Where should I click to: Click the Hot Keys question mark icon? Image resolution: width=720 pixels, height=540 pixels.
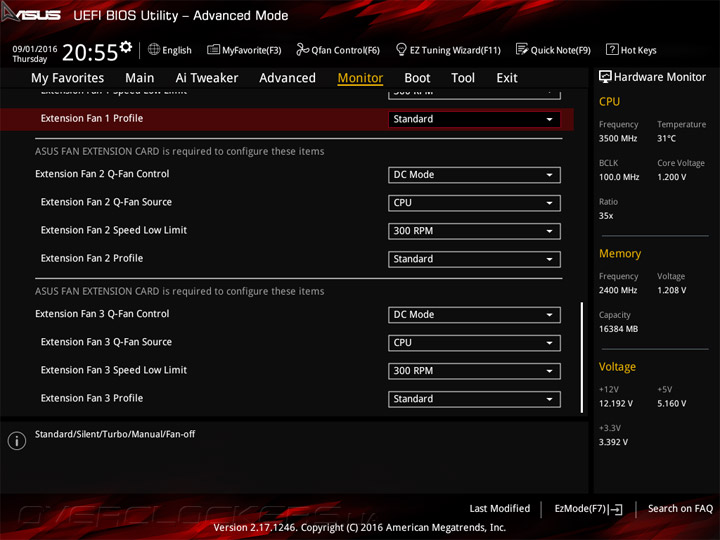[612, 49]
